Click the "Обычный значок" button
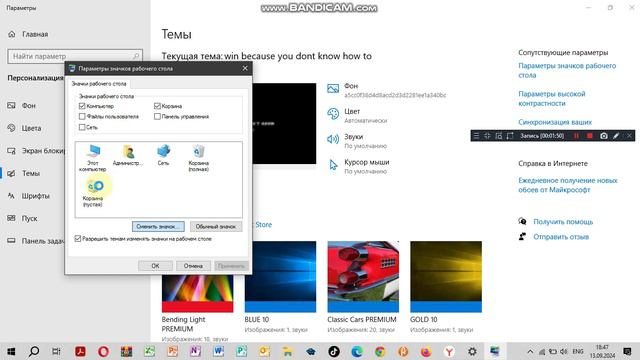This screenshot has height=360, width=640. [x=216, y=227]
